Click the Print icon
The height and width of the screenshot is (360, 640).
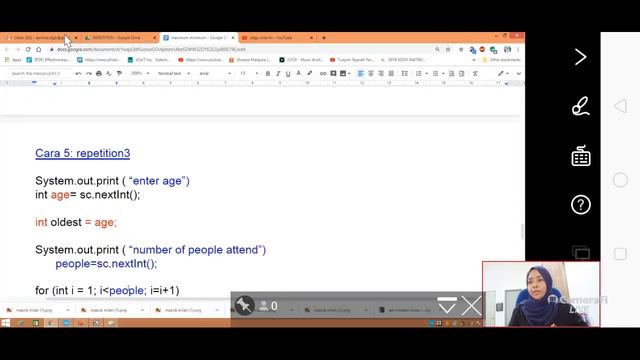click(x=99, y=73)
